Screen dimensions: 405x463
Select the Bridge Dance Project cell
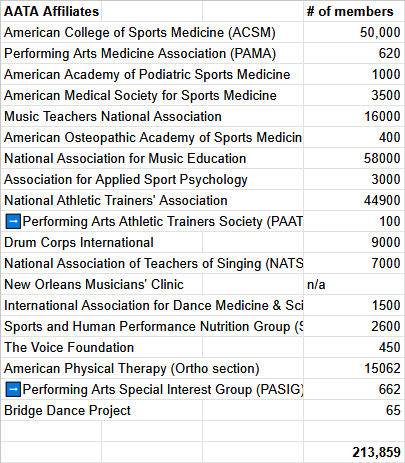pyautogui.click(x=102, y=410)
